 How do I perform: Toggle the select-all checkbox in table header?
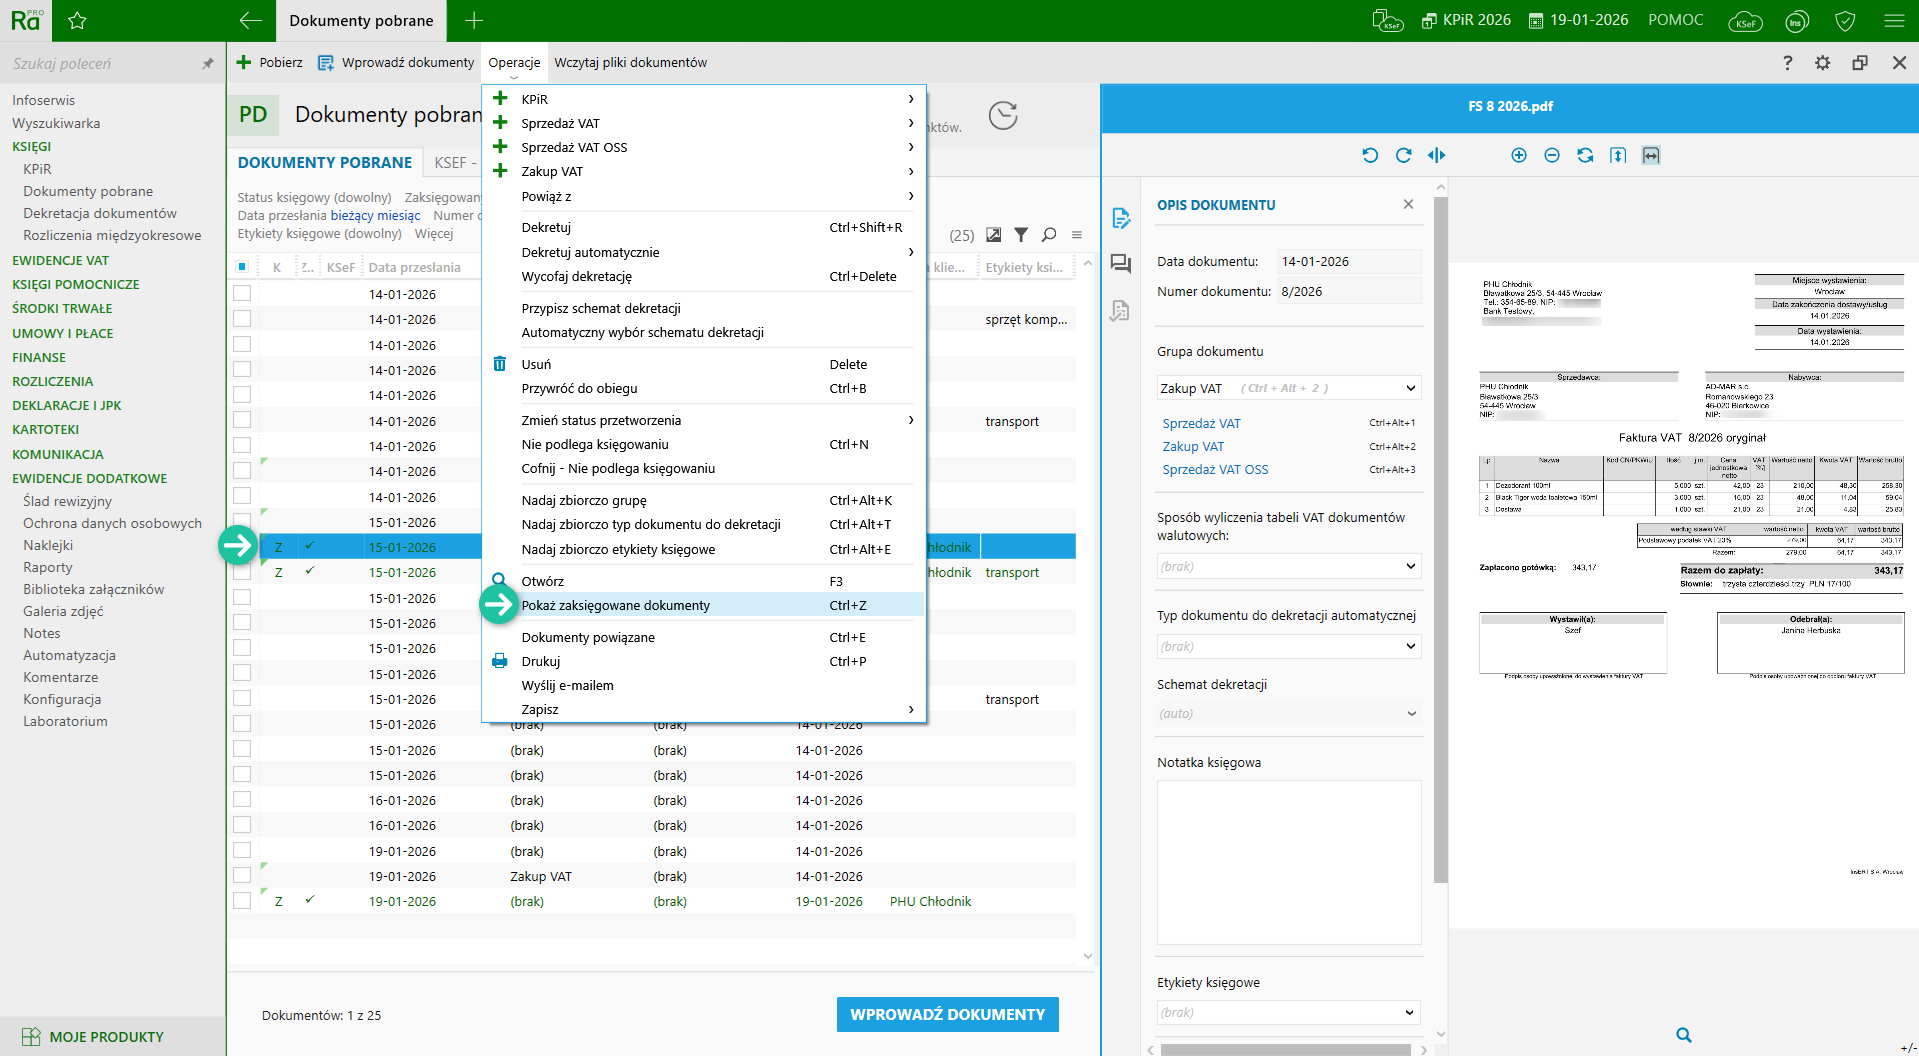point(242,267)
